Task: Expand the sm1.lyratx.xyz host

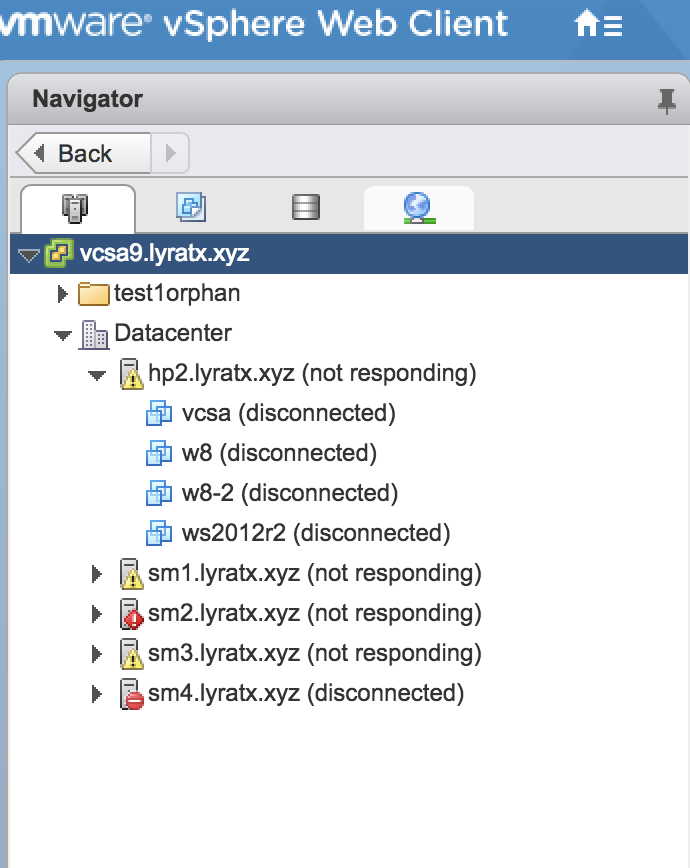Action: click(x=97, y=574)
